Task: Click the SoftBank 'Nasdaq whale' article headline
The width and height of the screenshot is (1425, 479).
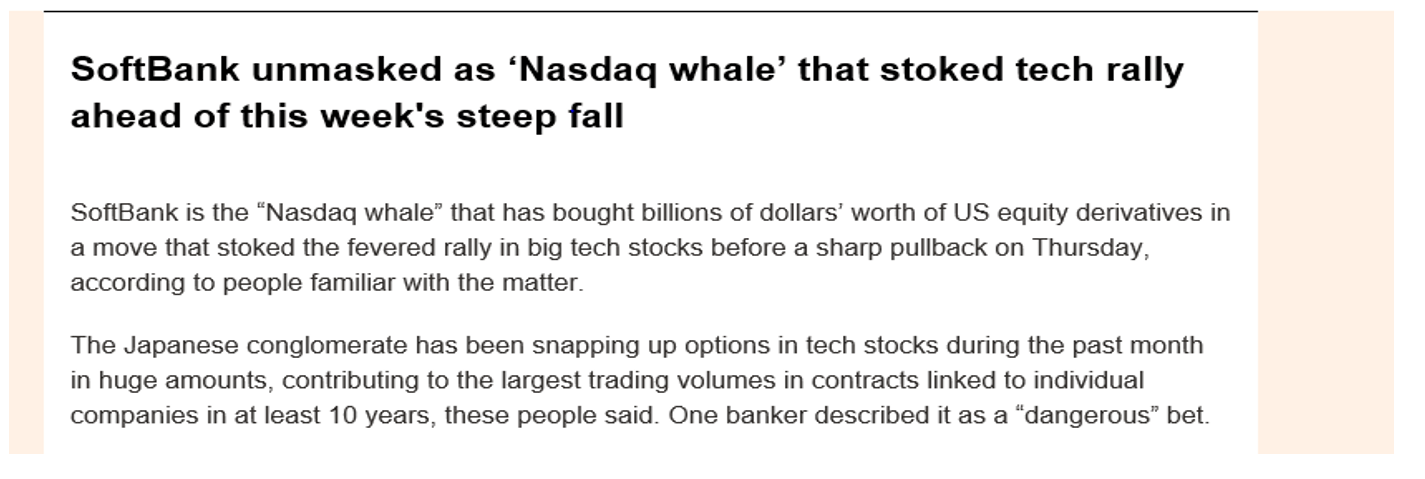Action: tap(627, 93)
